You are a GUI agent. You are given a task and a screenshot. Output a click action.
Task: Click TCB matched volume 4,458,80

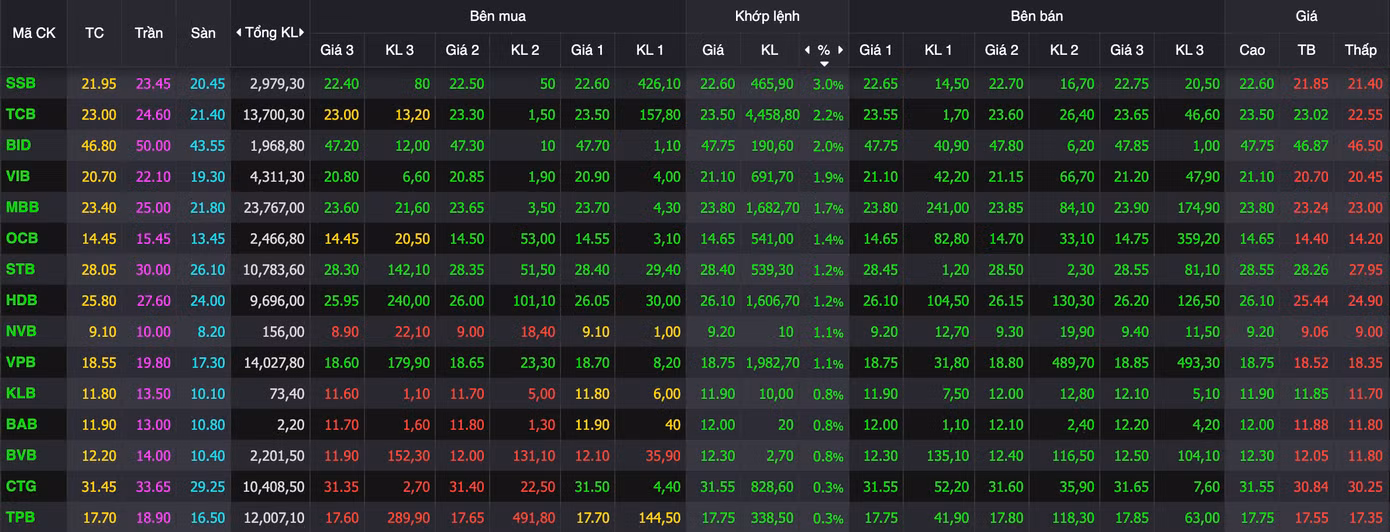771,115
